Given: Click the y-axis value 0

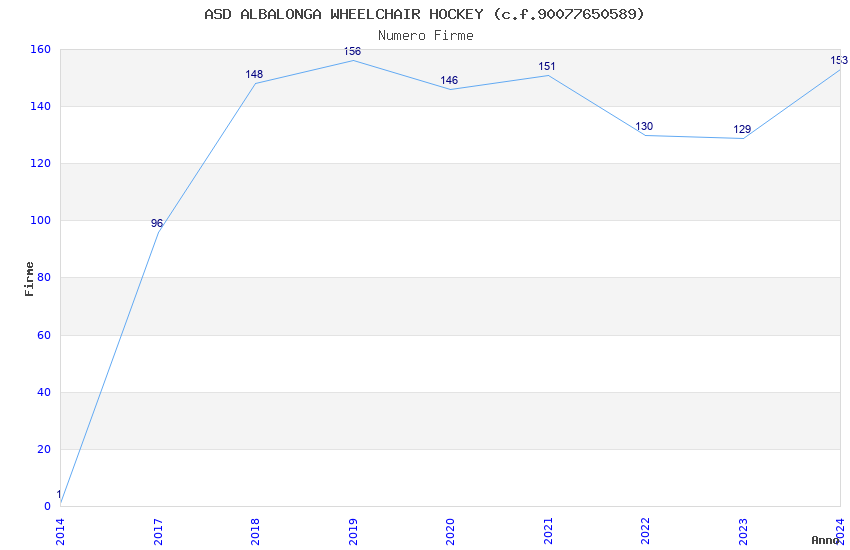Looking at the screenshot, I should [48, 507].
